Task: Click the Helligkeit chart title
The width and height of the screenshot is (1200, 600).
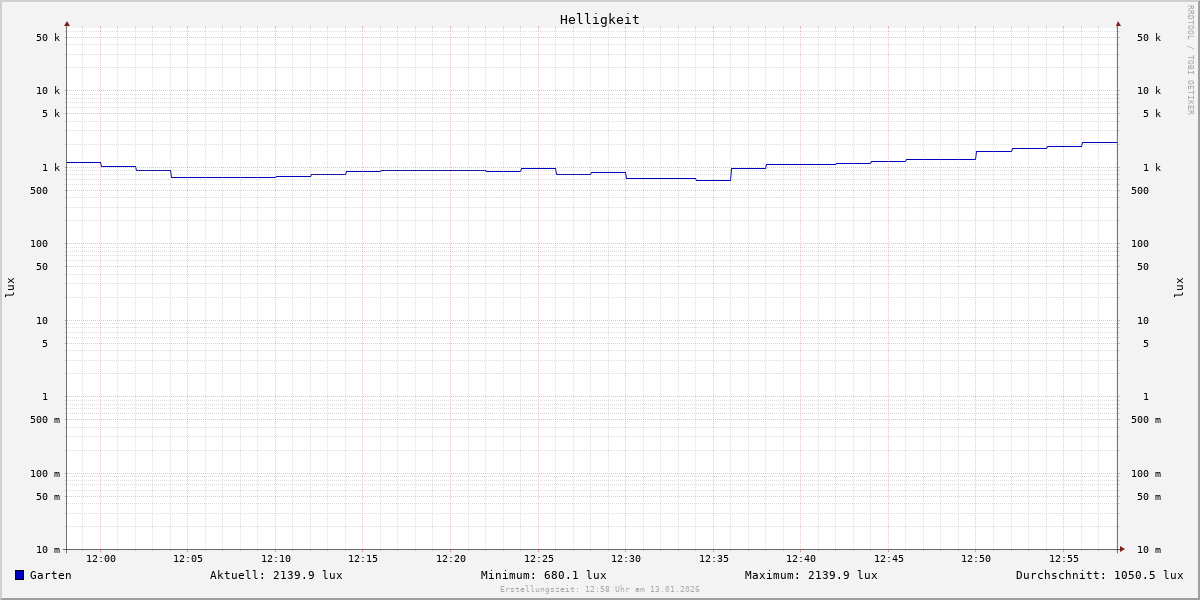Action: point(599,19)
